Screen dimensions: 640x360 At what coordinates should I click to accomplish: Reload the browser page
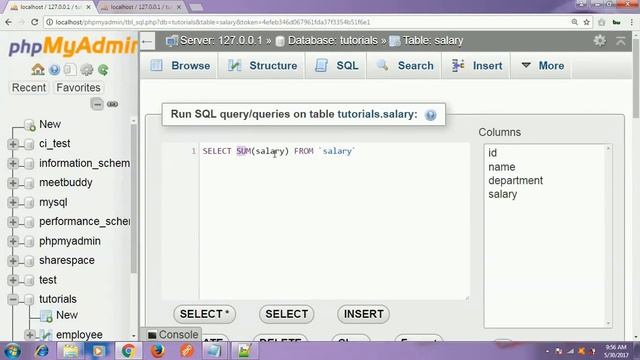coord(34,22)
